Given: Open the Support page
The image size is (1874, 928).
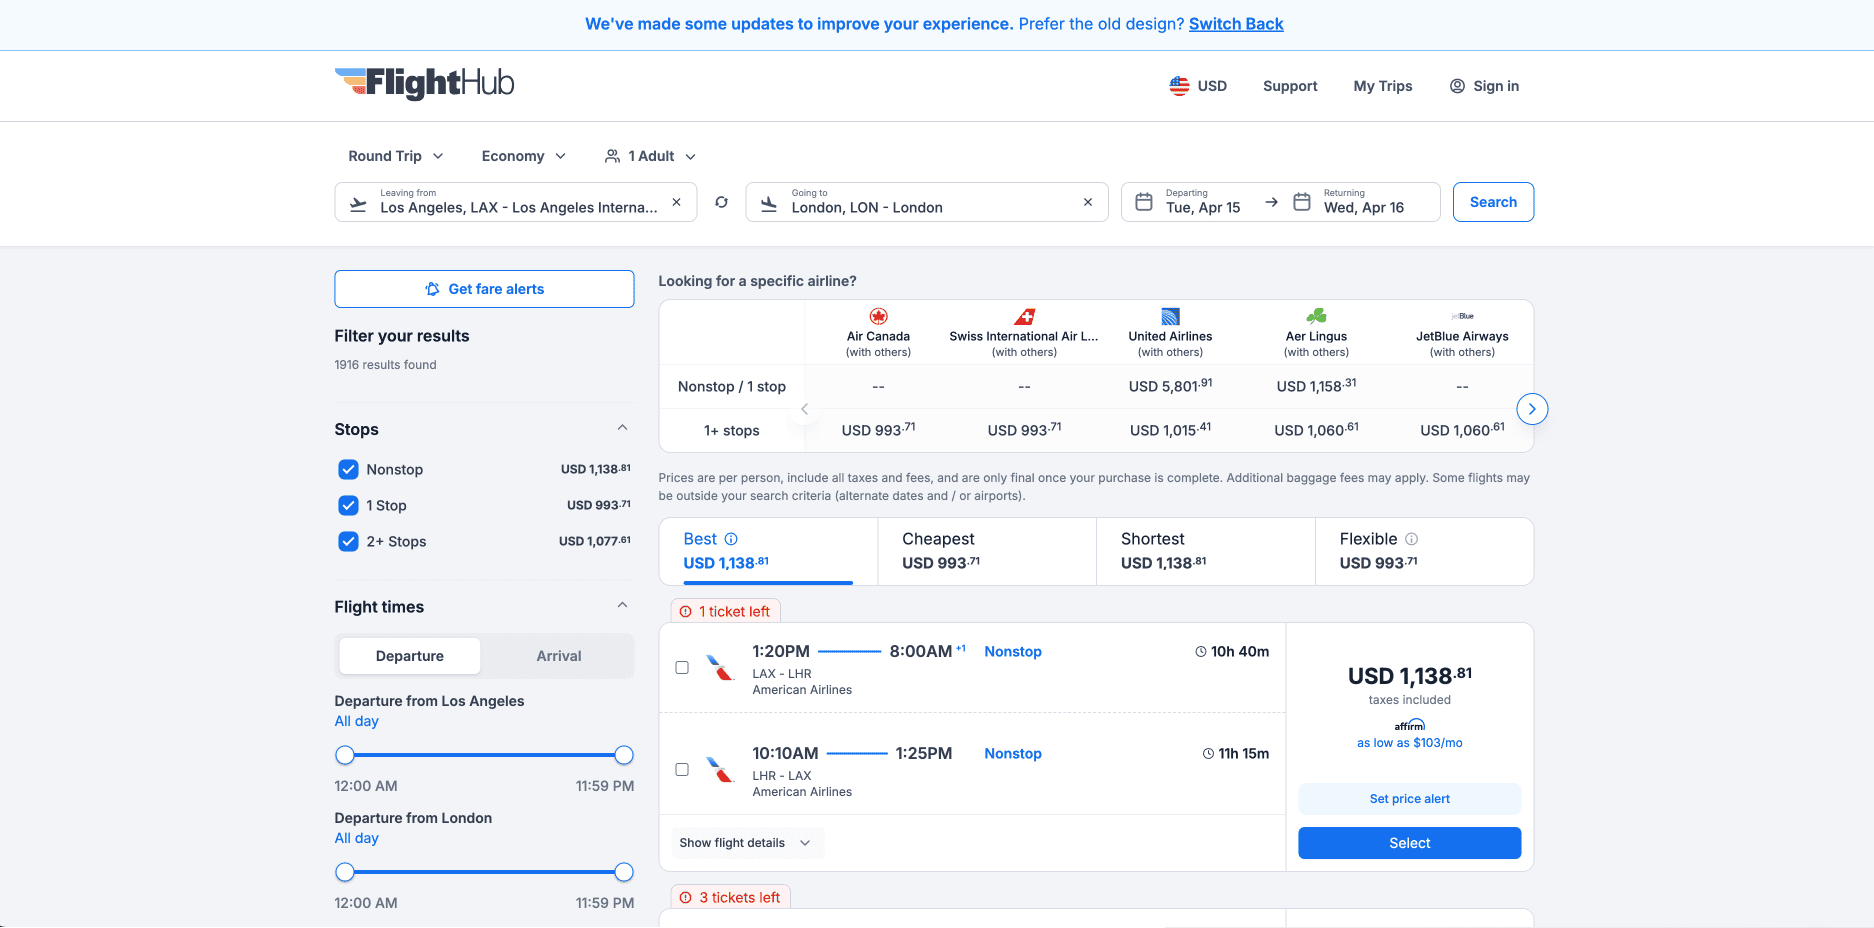Looking at the screenshot, I should pyautogui.click(x=1290, y=86).
